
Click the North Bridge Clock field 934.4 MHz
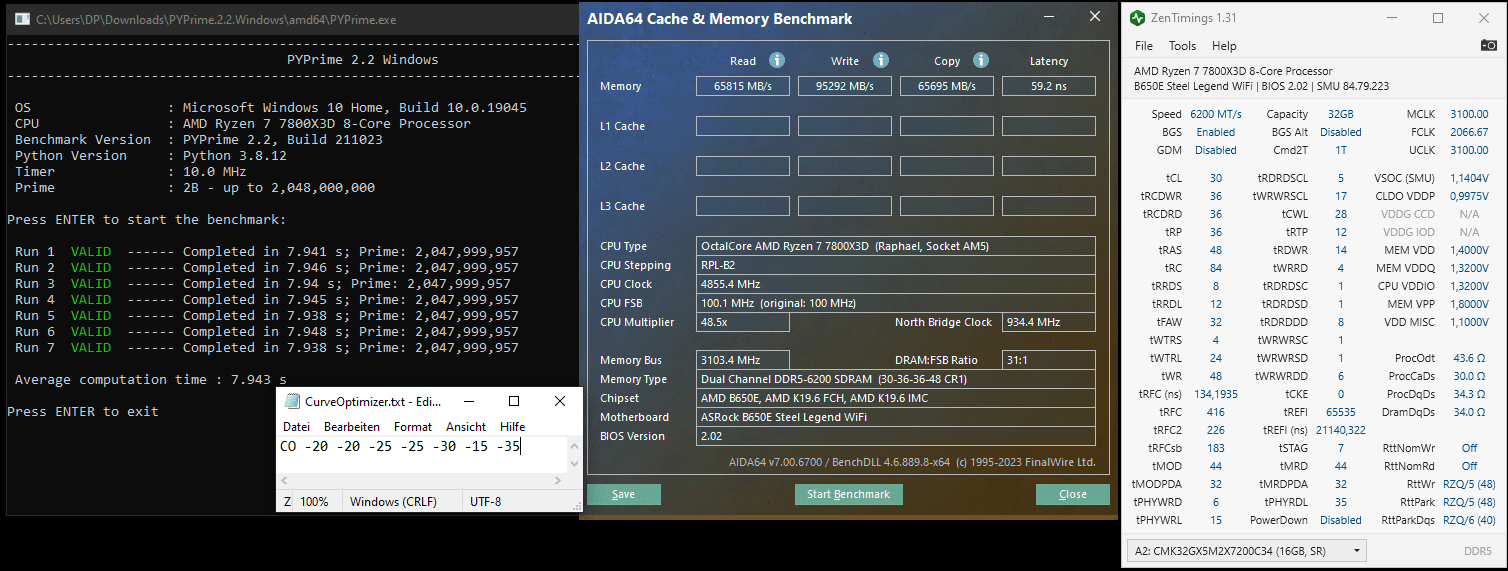point(1049,322)
